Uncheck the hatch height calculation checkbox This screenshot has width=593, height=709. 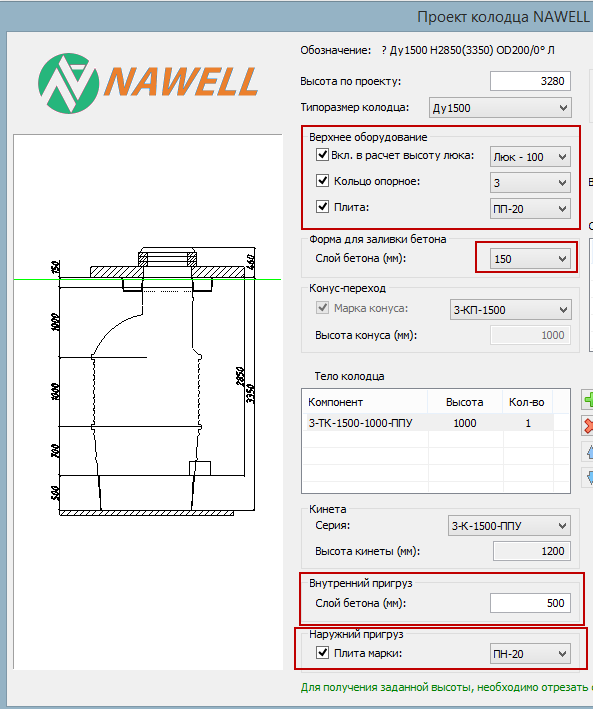pyautogui.click(x=322, y=155)
